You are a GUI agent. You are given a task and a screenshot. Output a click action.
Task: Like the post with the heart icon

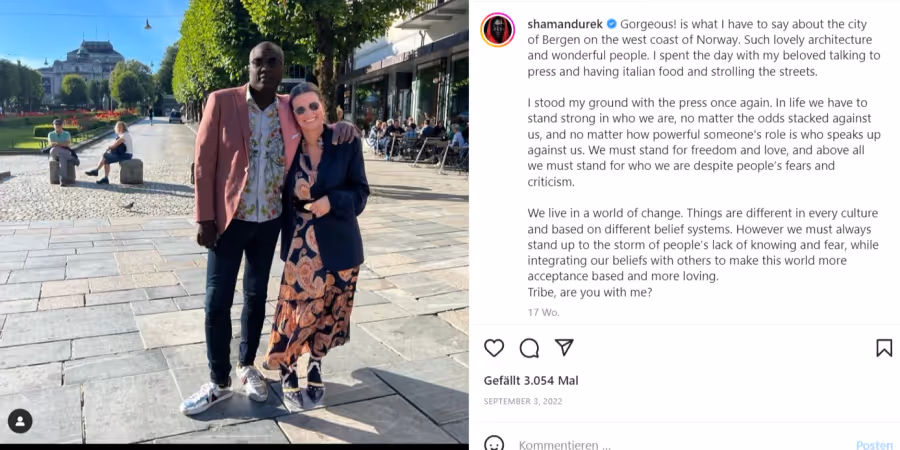(494, 348)
